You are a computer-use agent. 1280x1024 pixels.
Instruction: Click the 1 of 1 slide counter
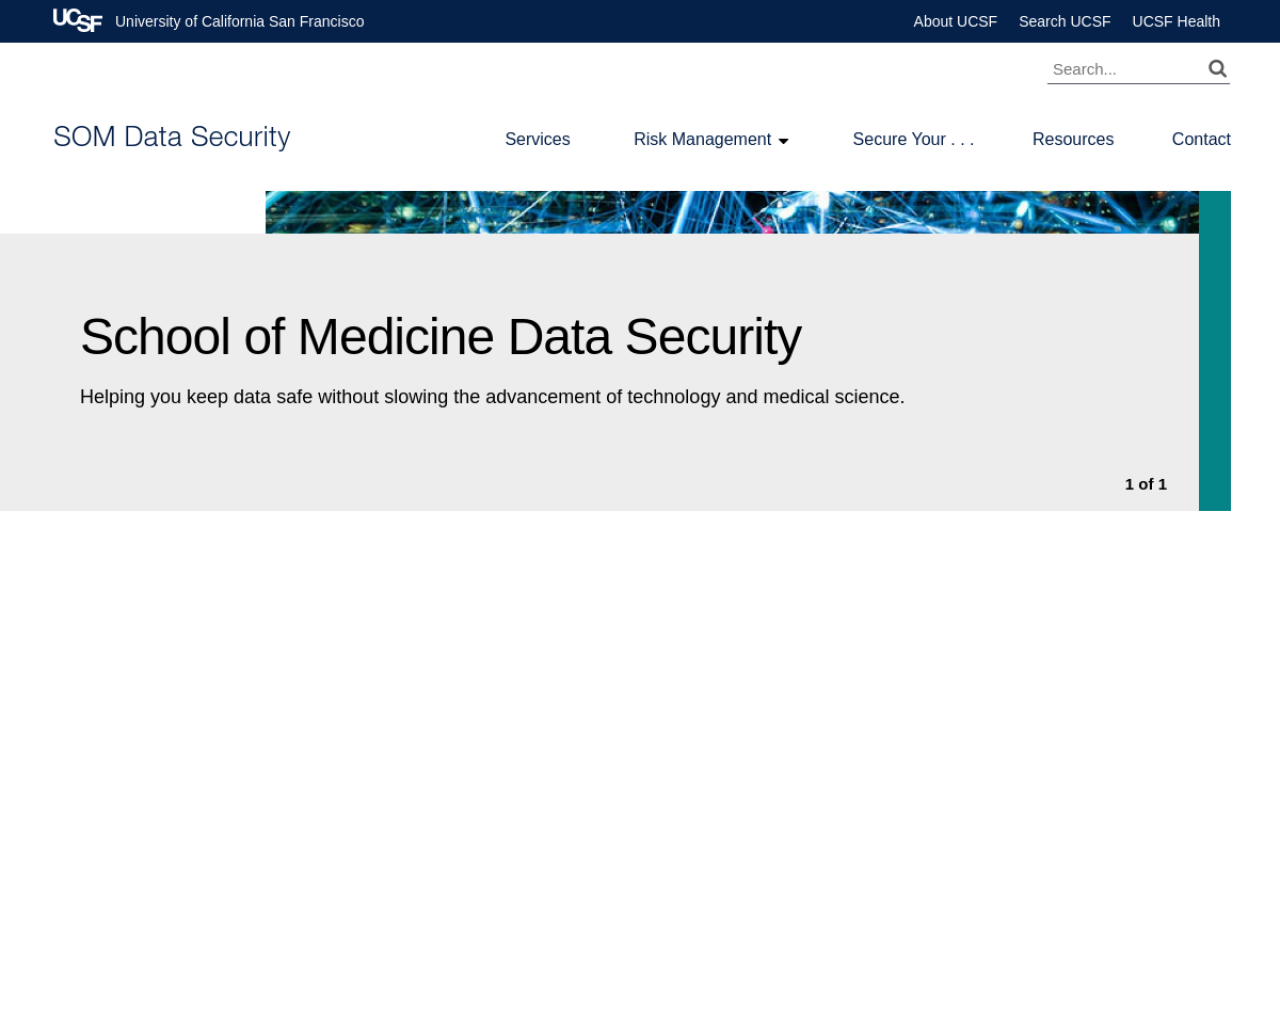[1145, 484]
